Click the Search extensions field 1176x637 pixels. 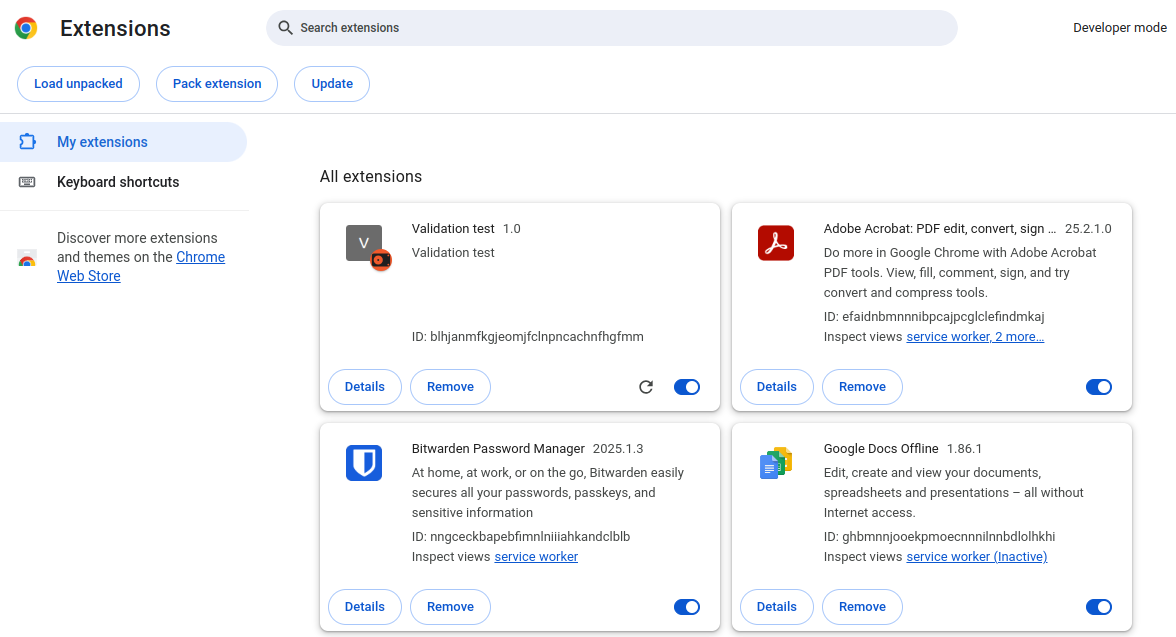610,28
